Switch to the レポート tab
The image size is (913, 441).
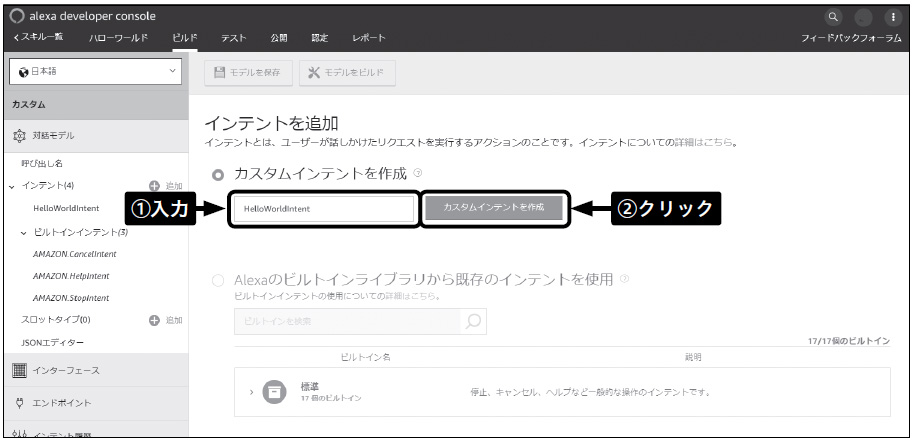(369, 38)
